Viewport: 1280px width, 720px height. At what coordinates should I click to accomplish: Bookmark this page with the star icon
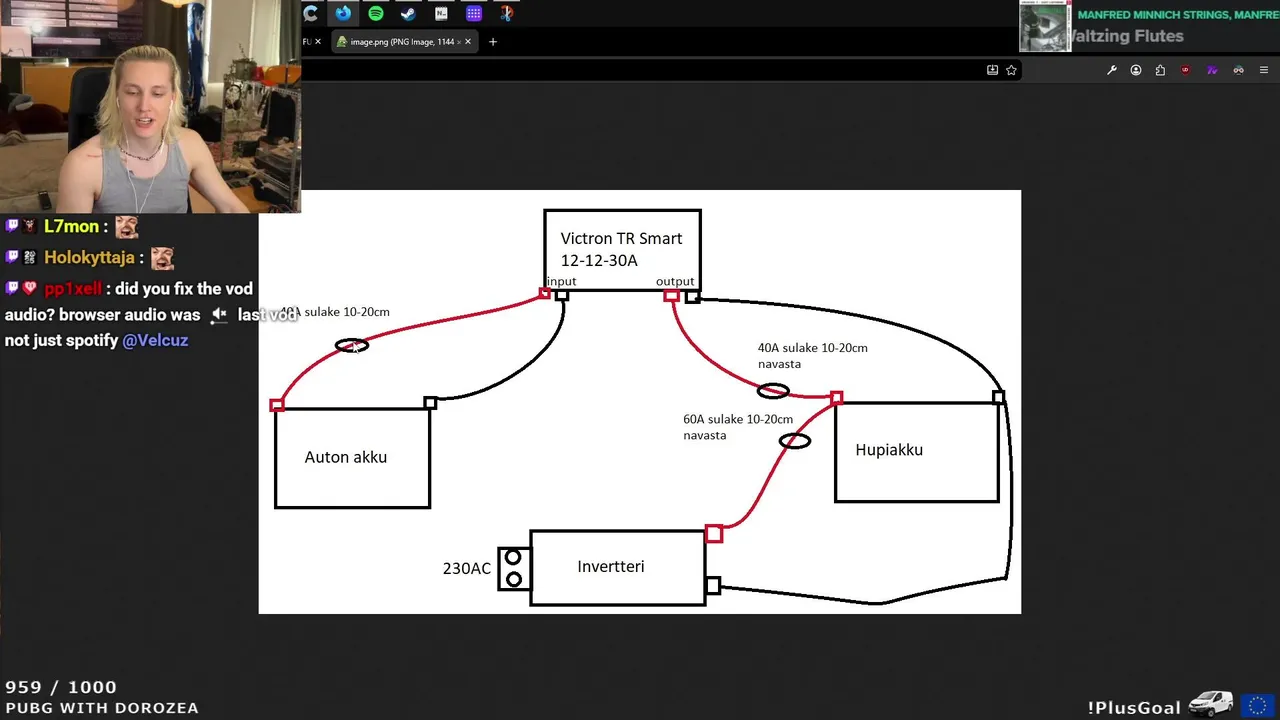(x=1011, y=70)
